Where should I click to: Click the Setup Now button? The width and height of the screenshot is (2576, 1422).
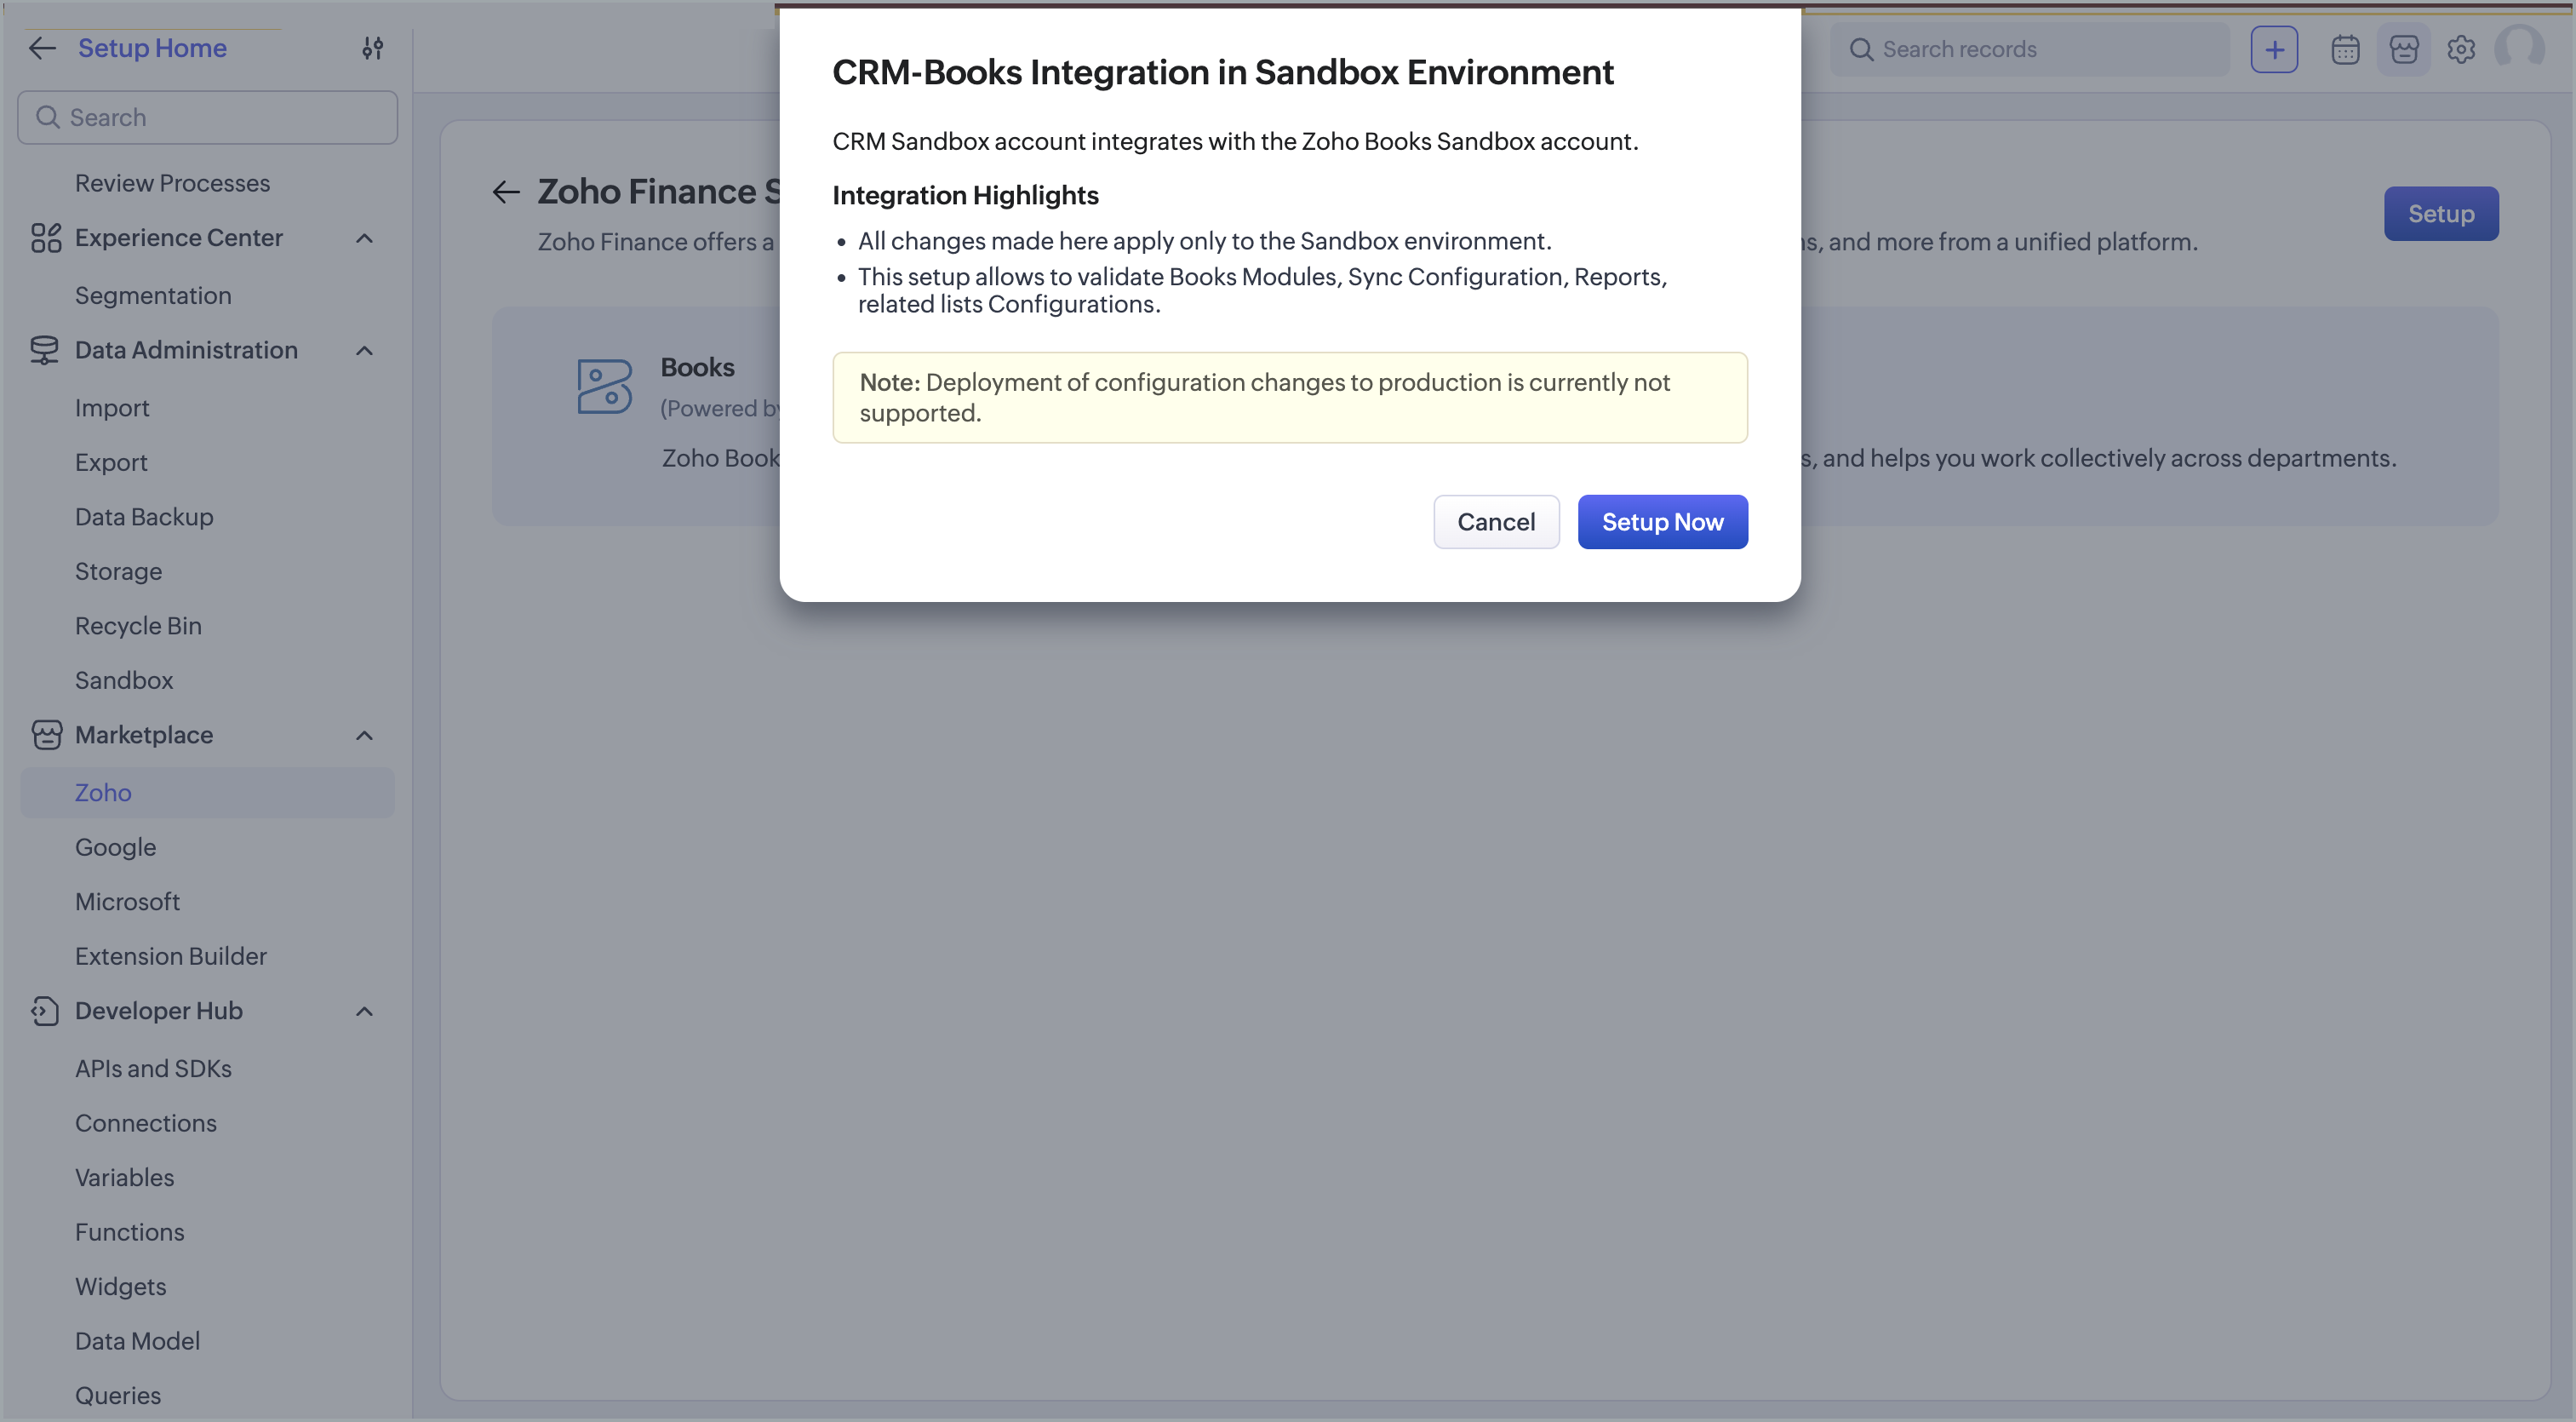tap(1662, 522)
